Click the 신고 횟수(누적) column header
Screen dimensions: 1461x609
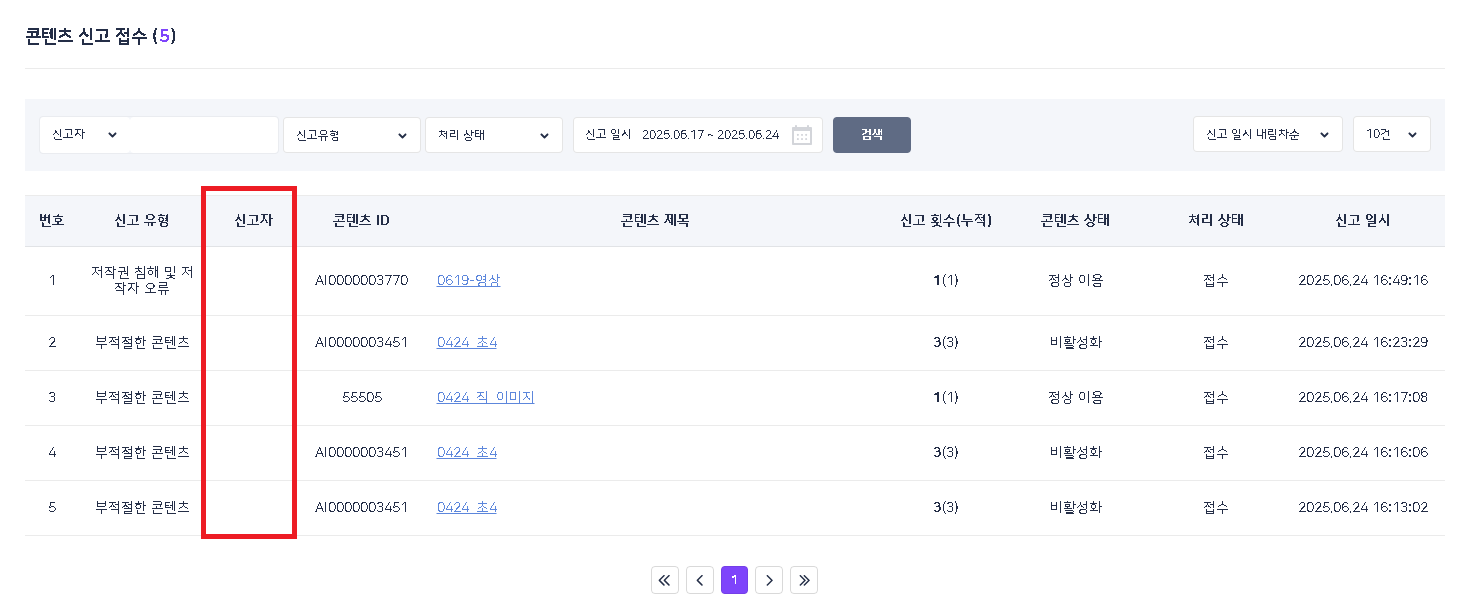coord(945,221)
